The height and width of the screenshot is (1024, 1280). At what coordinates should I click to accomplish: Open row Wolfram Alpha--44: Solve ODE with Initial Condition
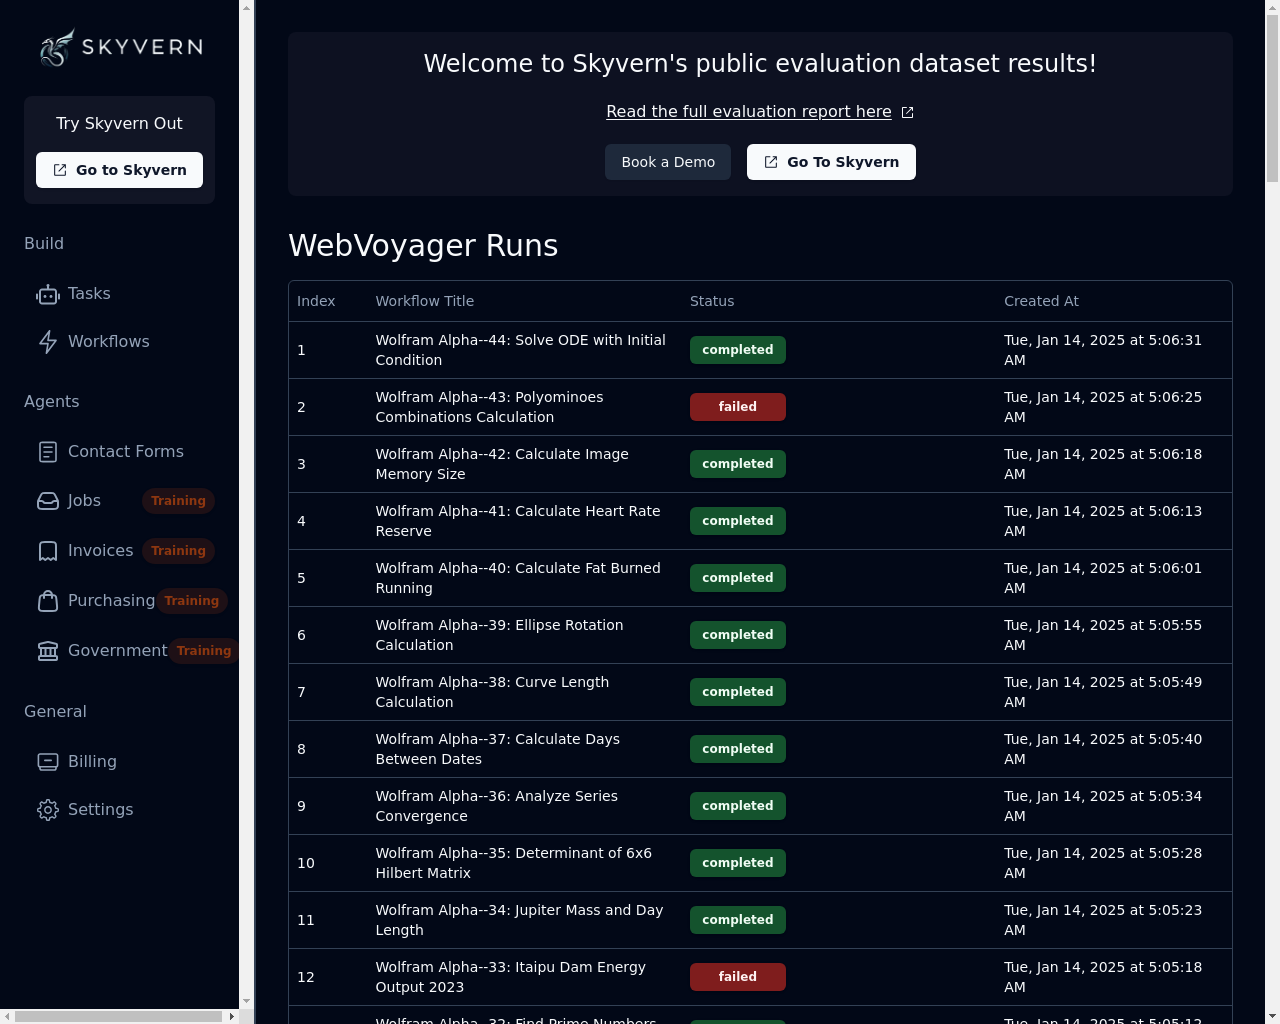tap(760, 350)
